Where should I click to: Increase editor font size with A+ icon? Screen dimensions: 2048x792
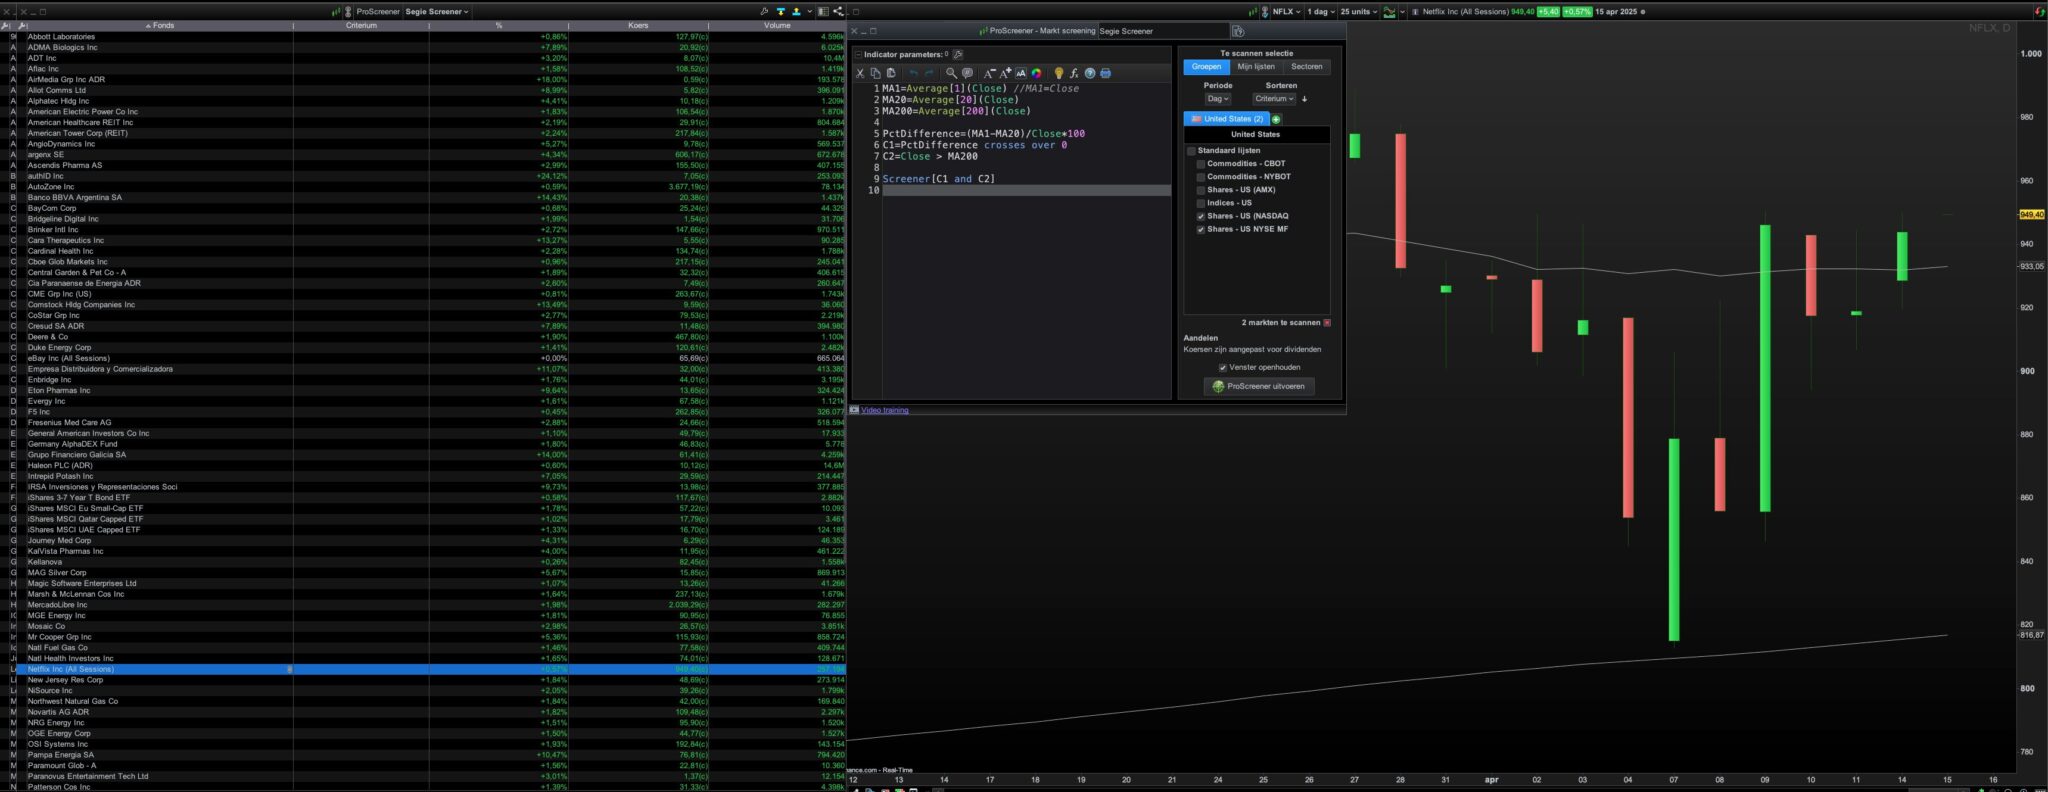click(x=1005, y=73)
